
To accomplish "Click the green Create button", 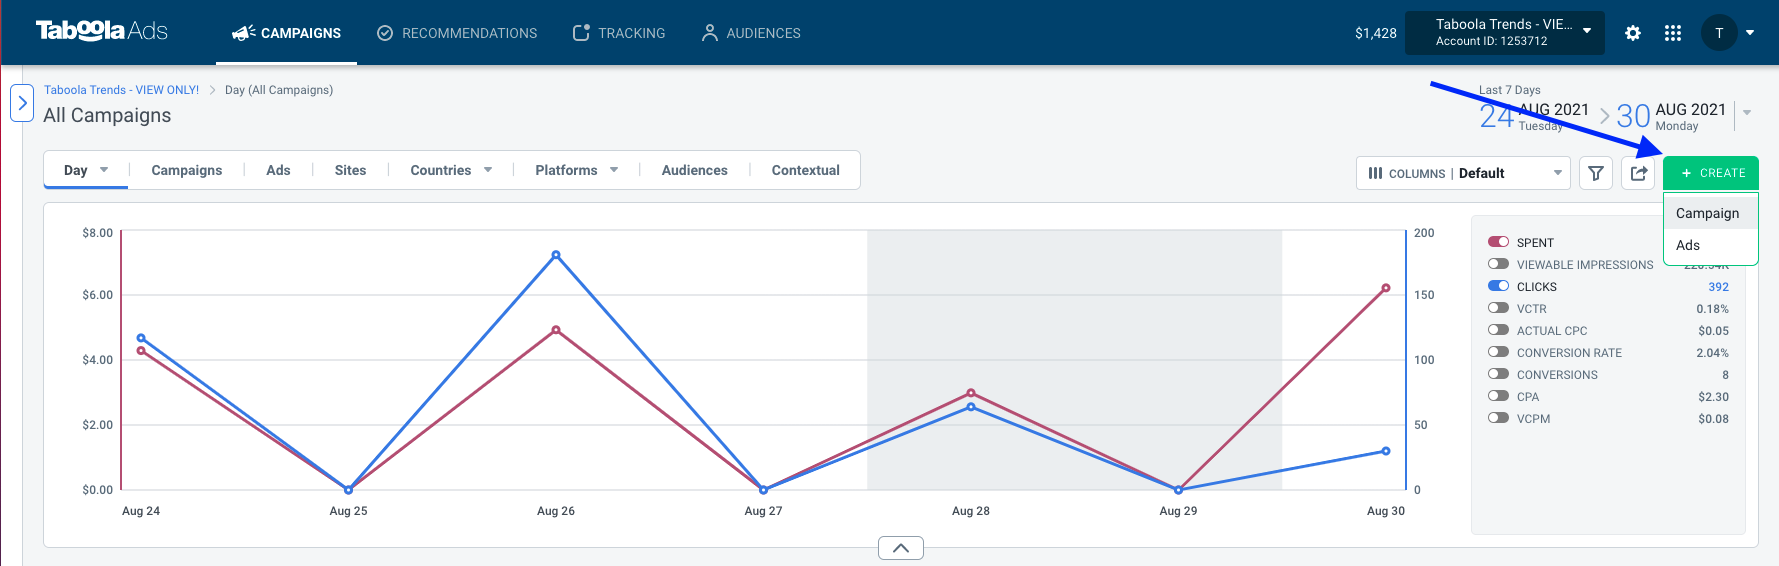I will tap(1711, 173).
